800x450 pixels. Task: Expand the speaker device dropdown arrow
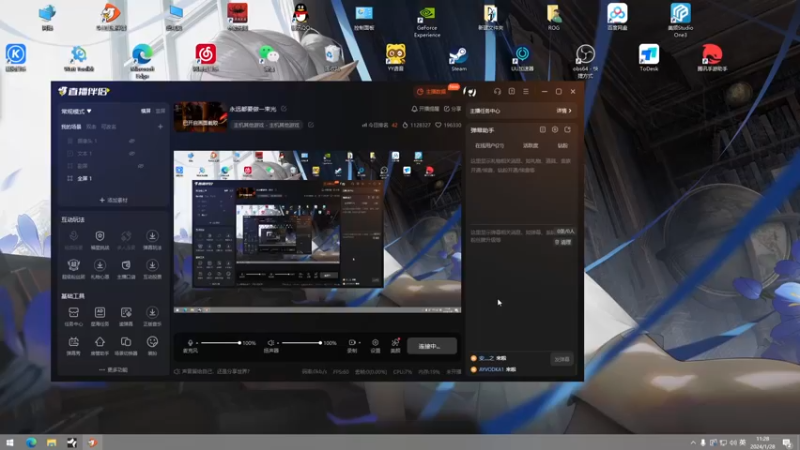click(278, 343)
